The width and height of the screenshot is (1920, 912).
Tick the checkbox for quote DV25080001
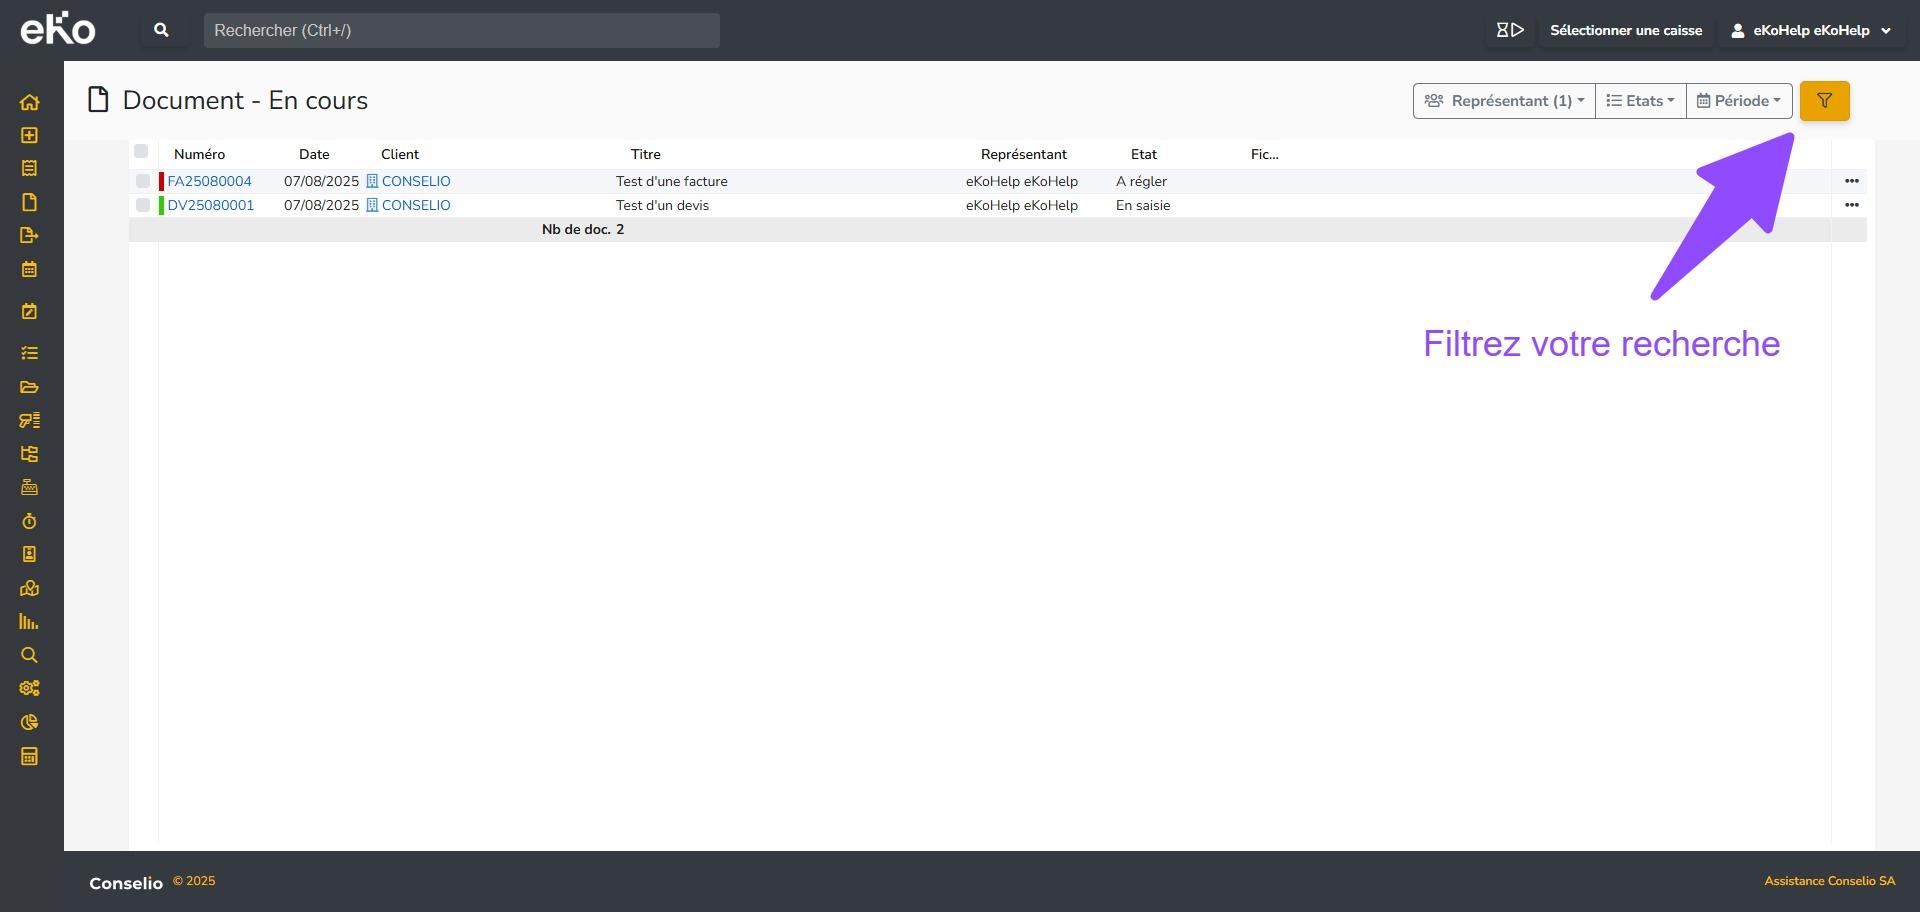143,205
